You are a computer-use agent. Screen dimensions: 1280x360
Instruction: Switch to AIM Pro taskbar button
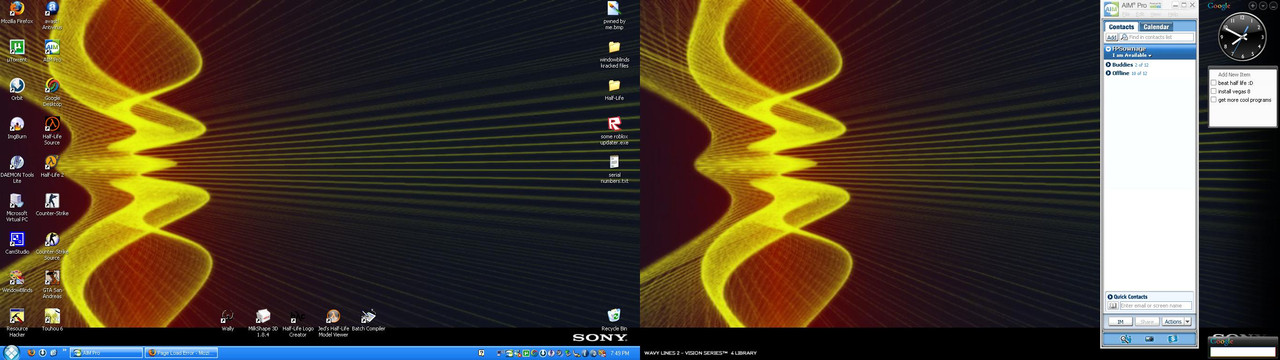[107, 353]
